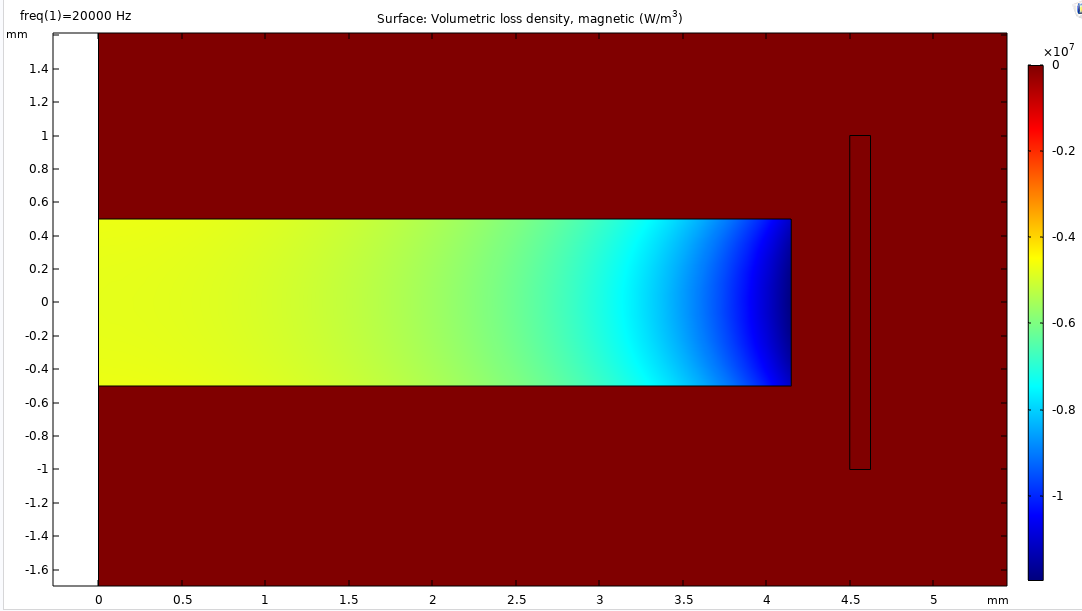Click the dark red top of the color legend
1082x611 pixels.
[x=1035, y=72]
